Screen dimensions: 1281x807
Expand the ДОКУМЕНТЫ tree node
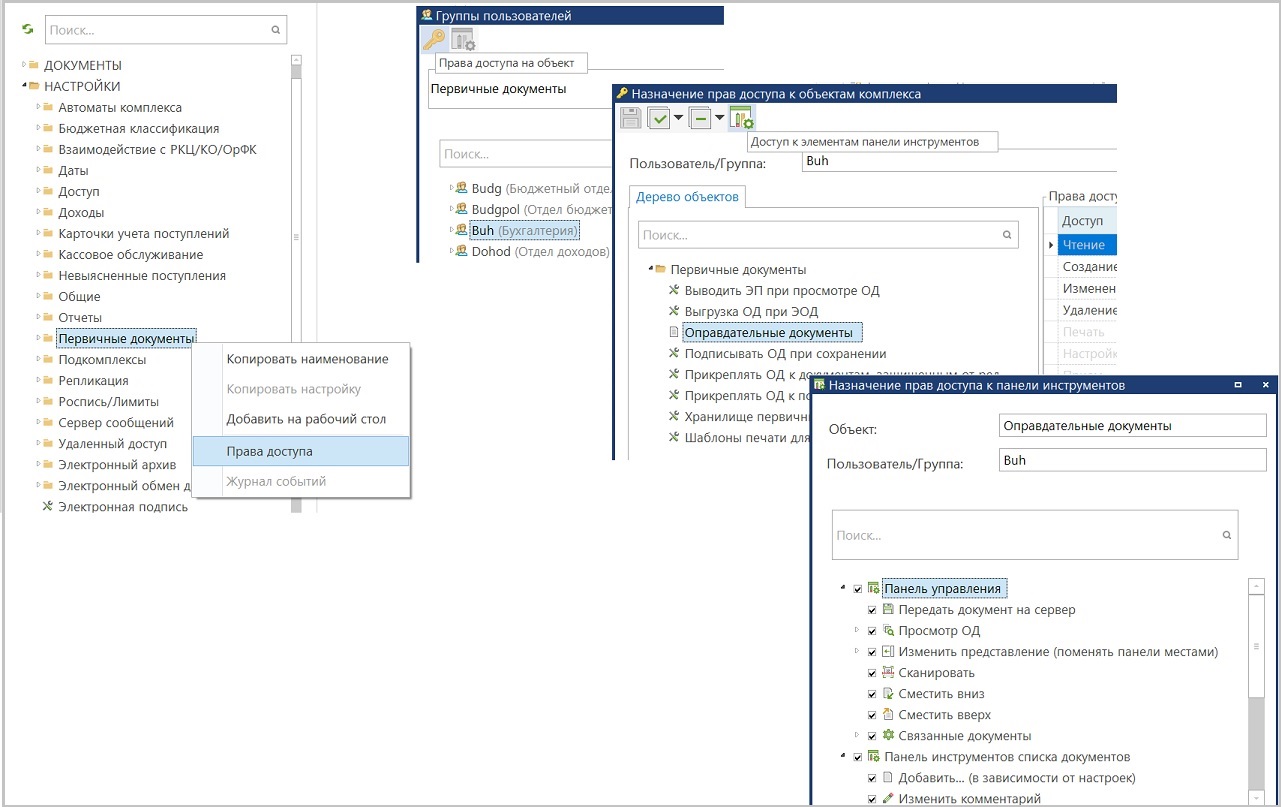(24, 65)
